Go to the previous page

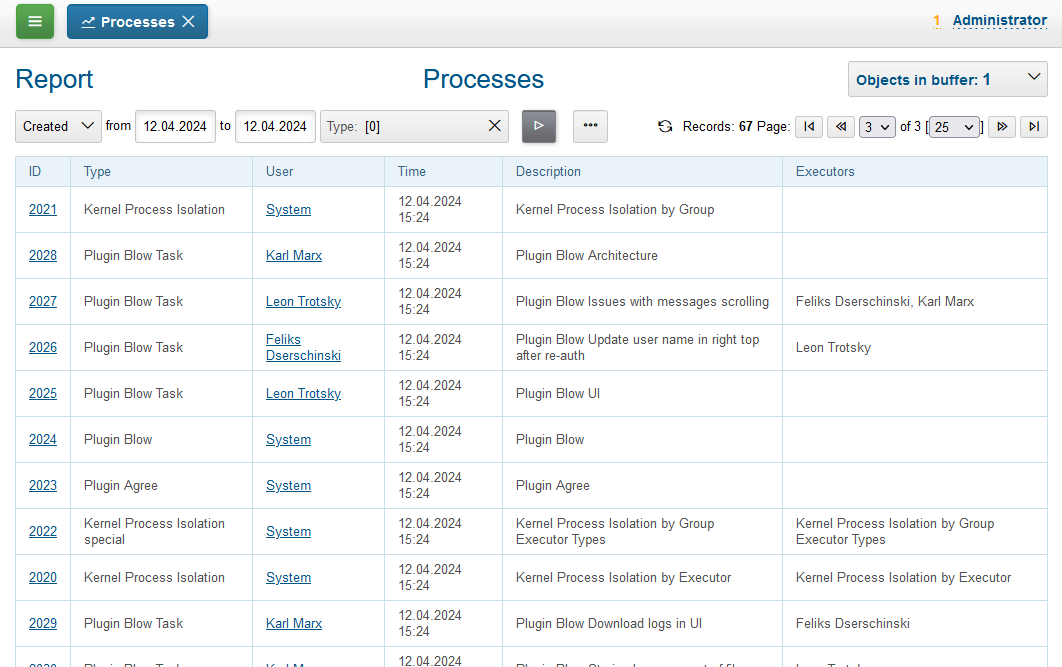pyautogui.click(x=841, y=126)
